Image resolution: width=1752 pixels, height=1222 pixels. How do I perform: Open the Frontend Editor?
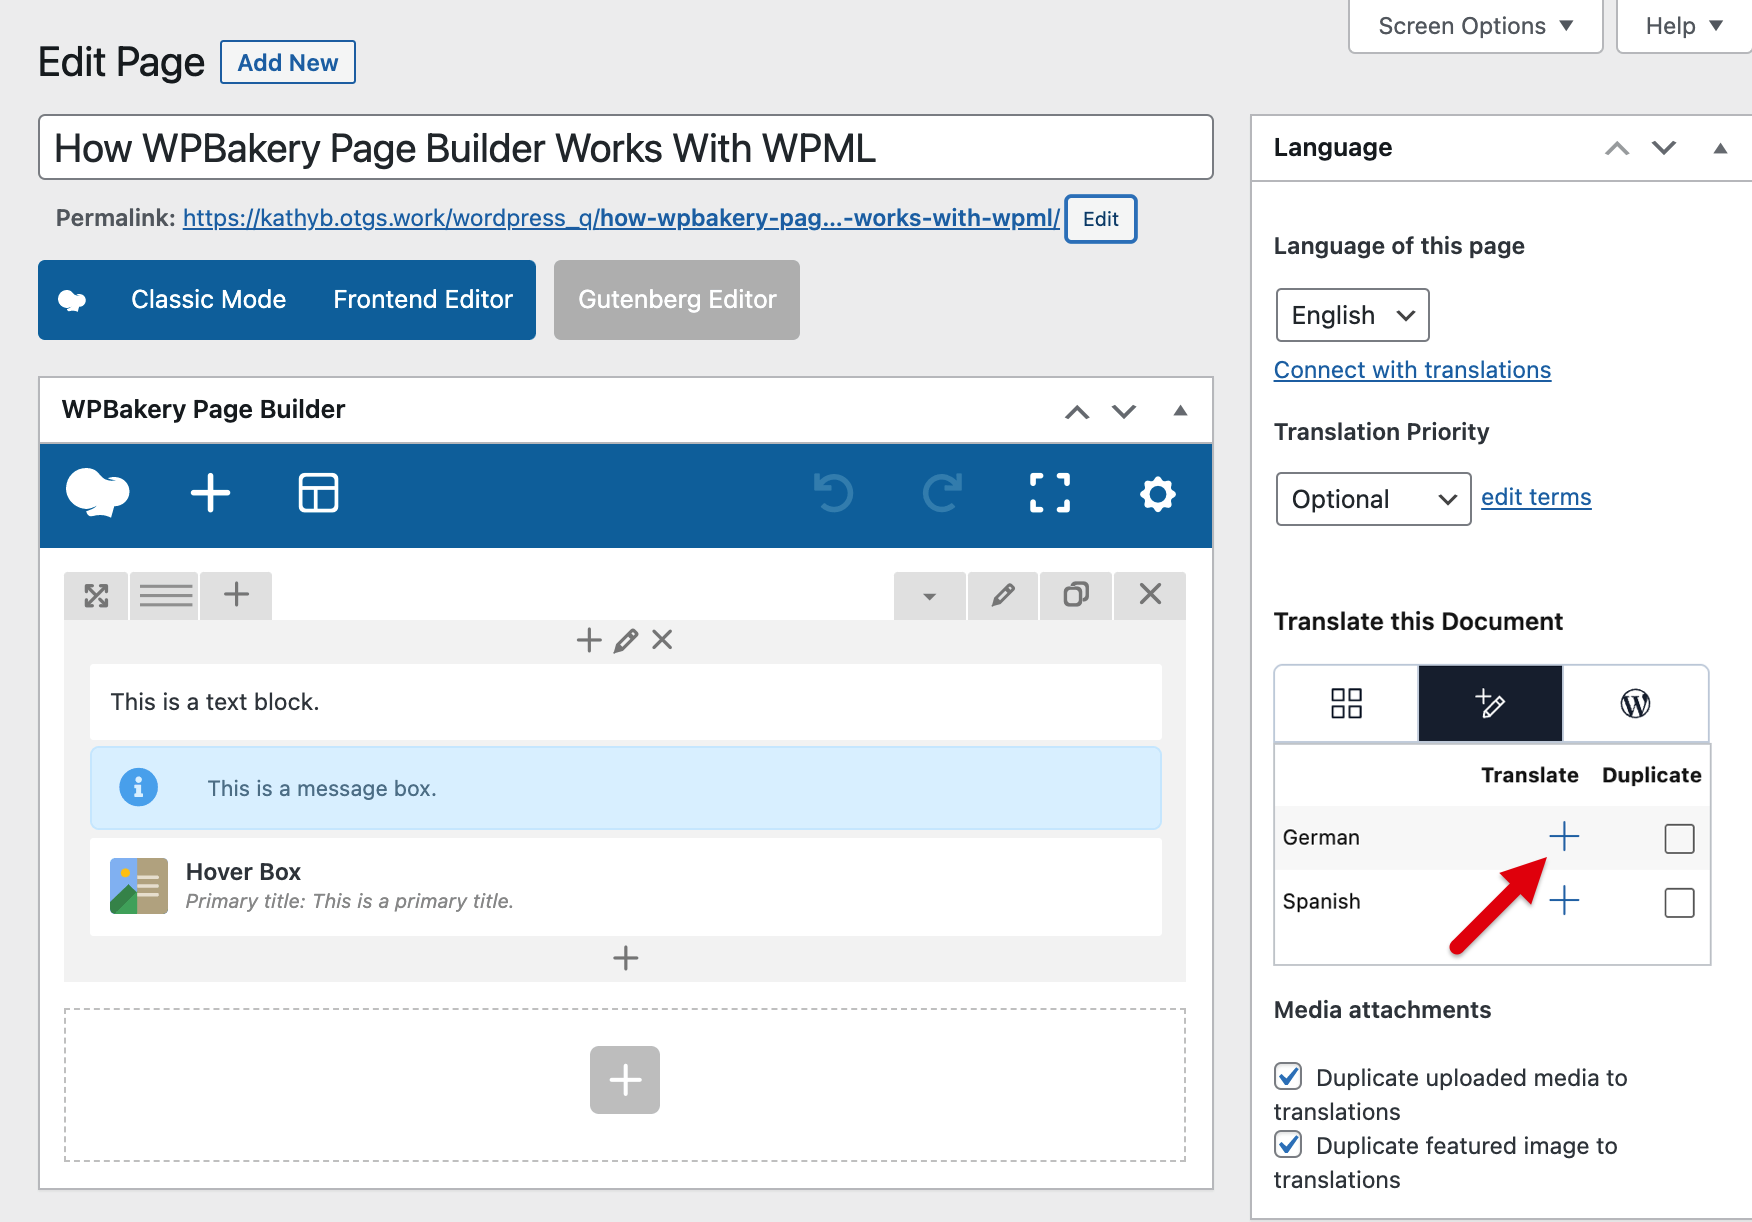coord(423,300)
